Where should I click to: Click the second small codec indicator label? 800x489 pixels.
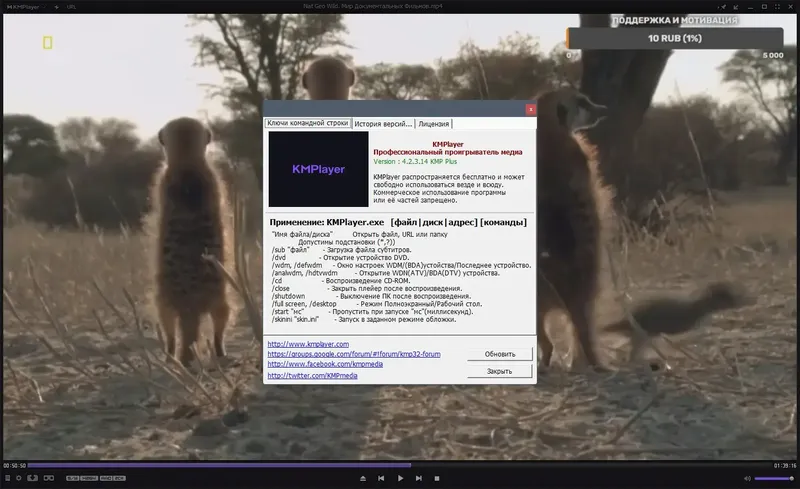(89, 478)
